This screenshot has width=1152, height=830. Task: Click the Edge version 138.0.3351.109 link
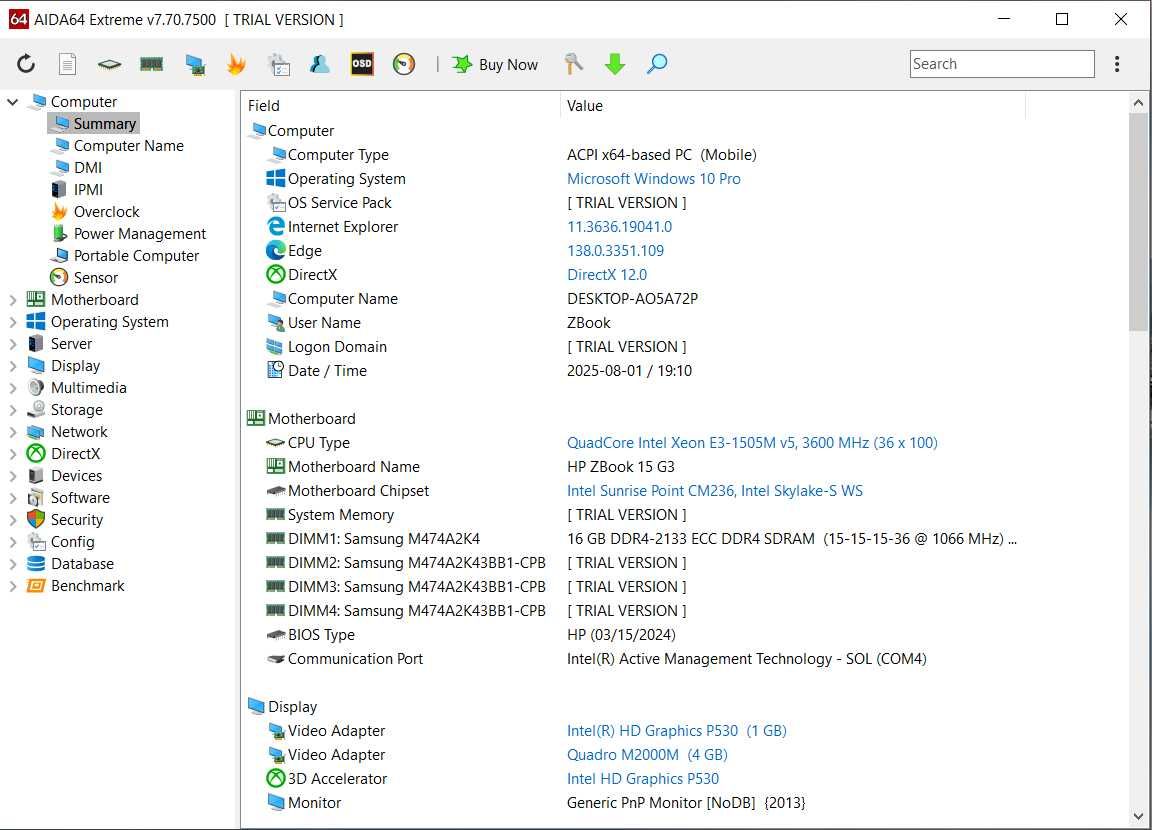coord(615,250)
